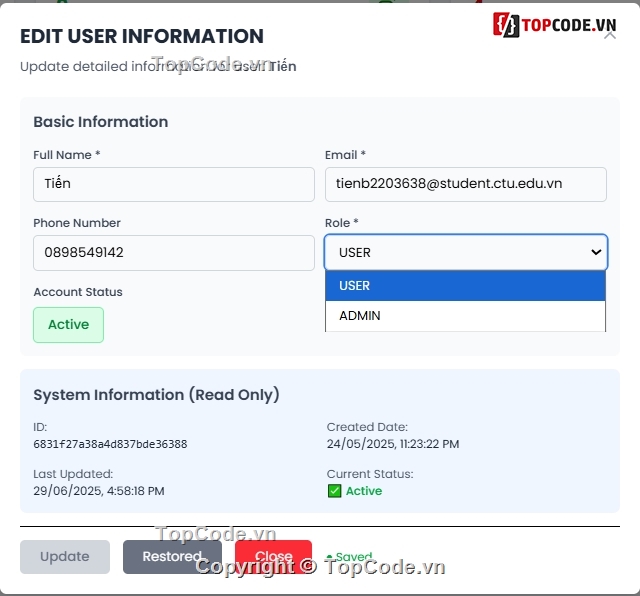Click the Basic Information heading
The image size is (640, 596).
[101, 122]
